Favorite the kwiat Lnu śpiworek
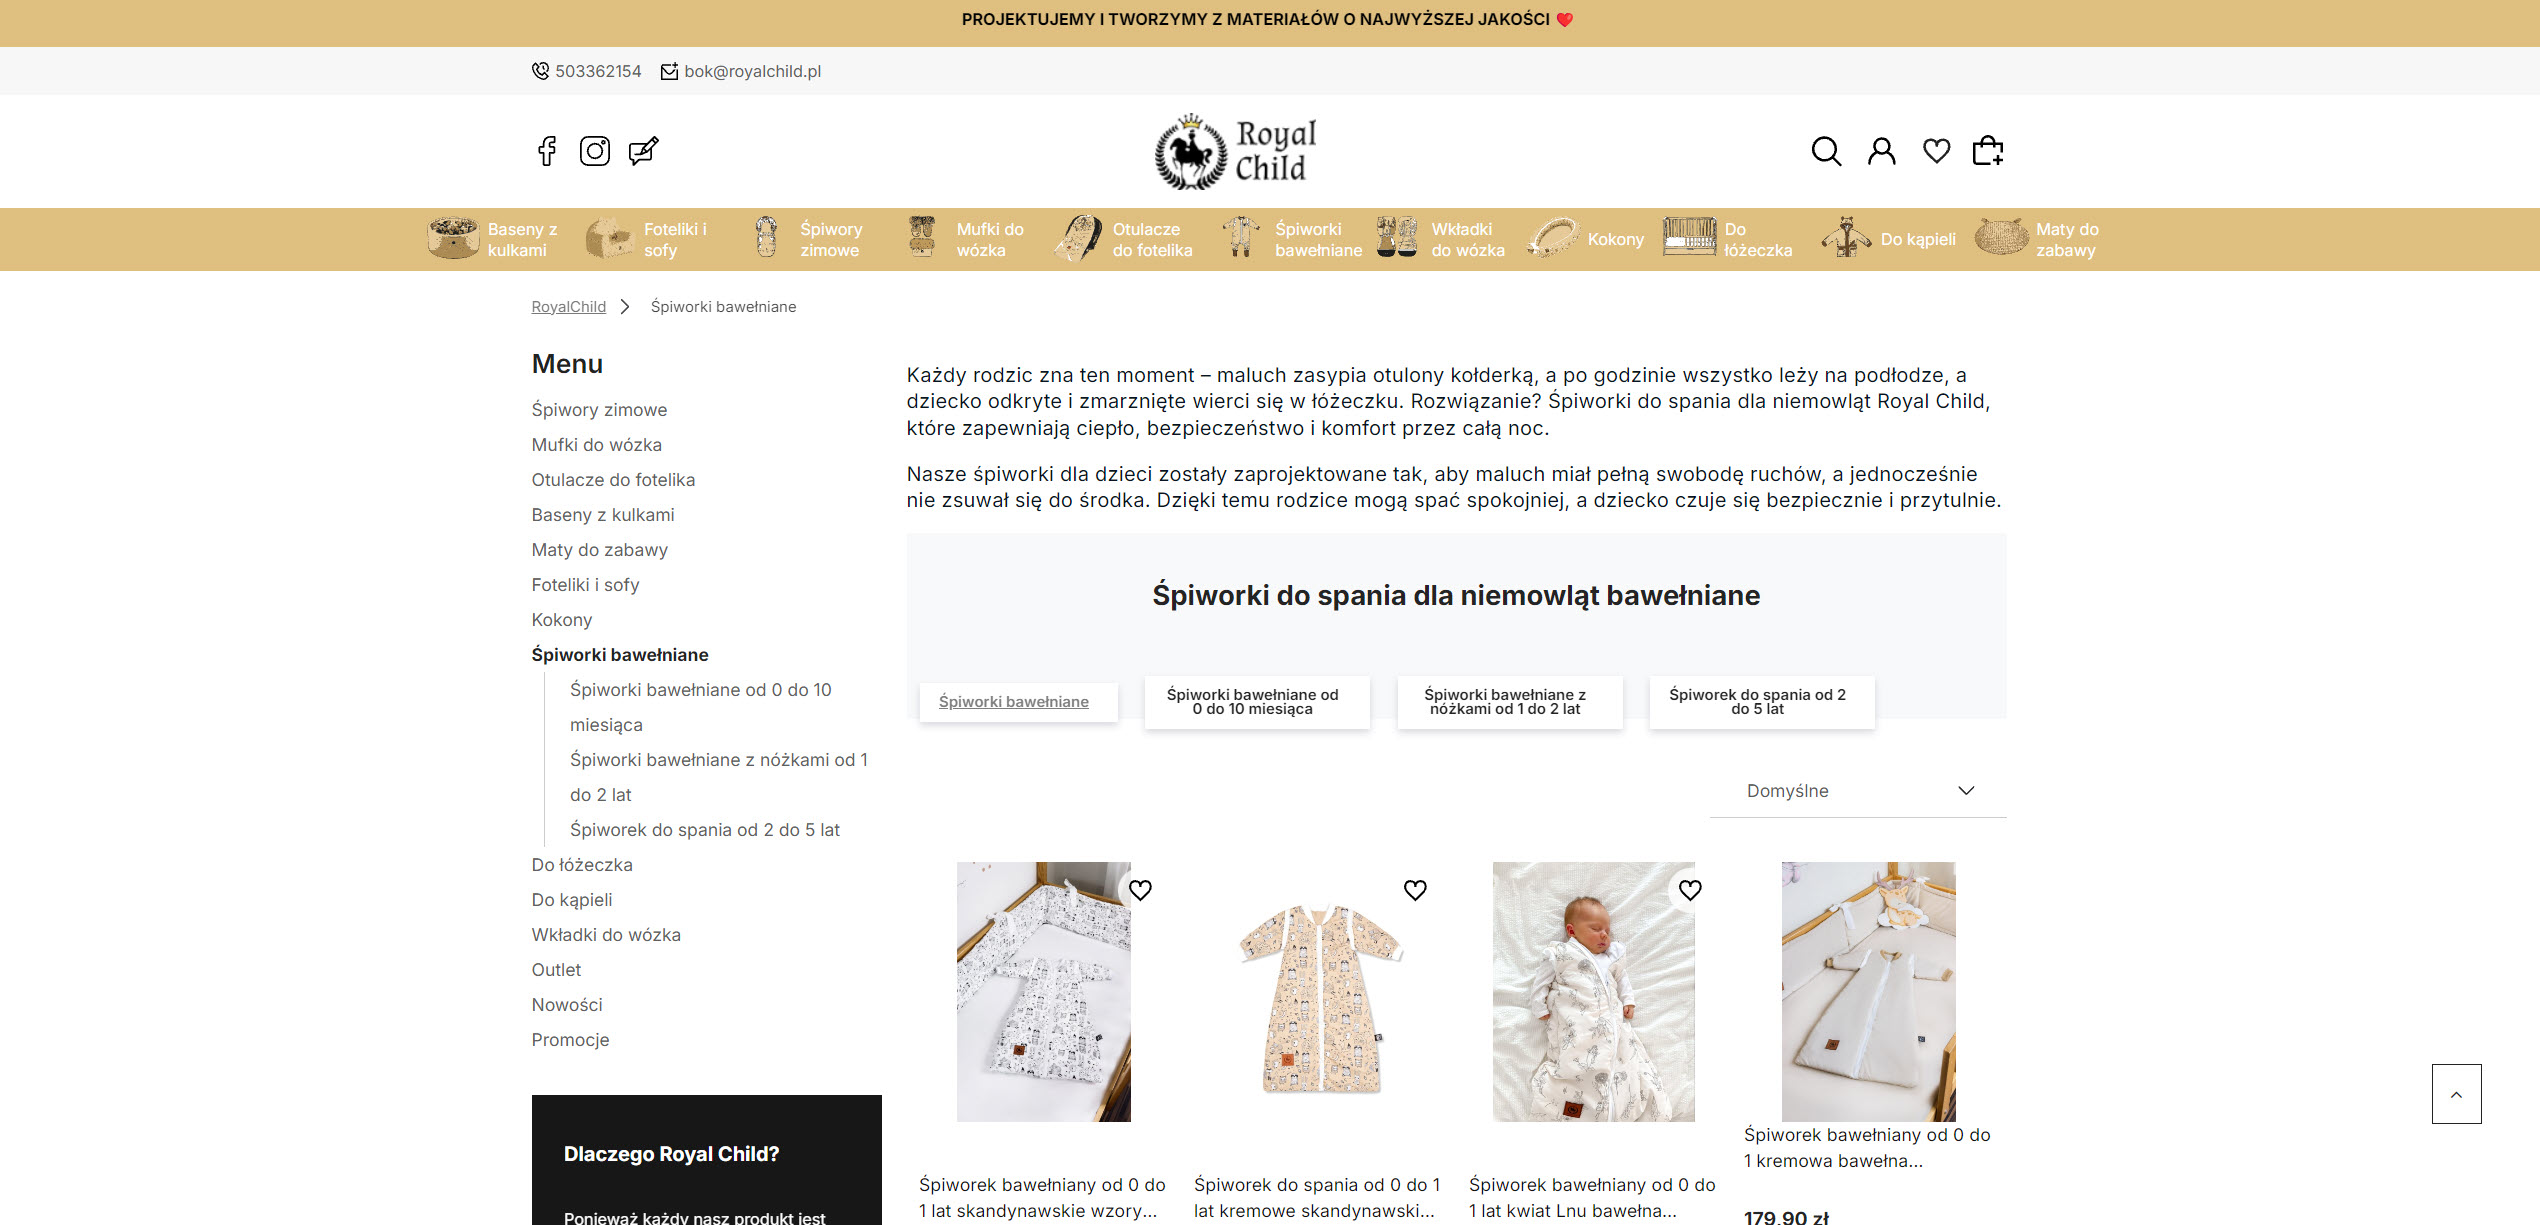The width and height of the screenshot is (2540, 1225). click(1690, 890)
